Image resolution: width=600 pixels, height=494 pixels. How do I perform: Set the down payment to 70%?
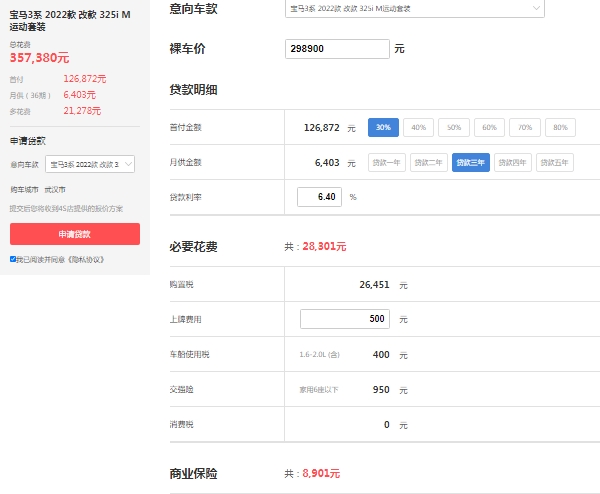(x=524, y=128)
